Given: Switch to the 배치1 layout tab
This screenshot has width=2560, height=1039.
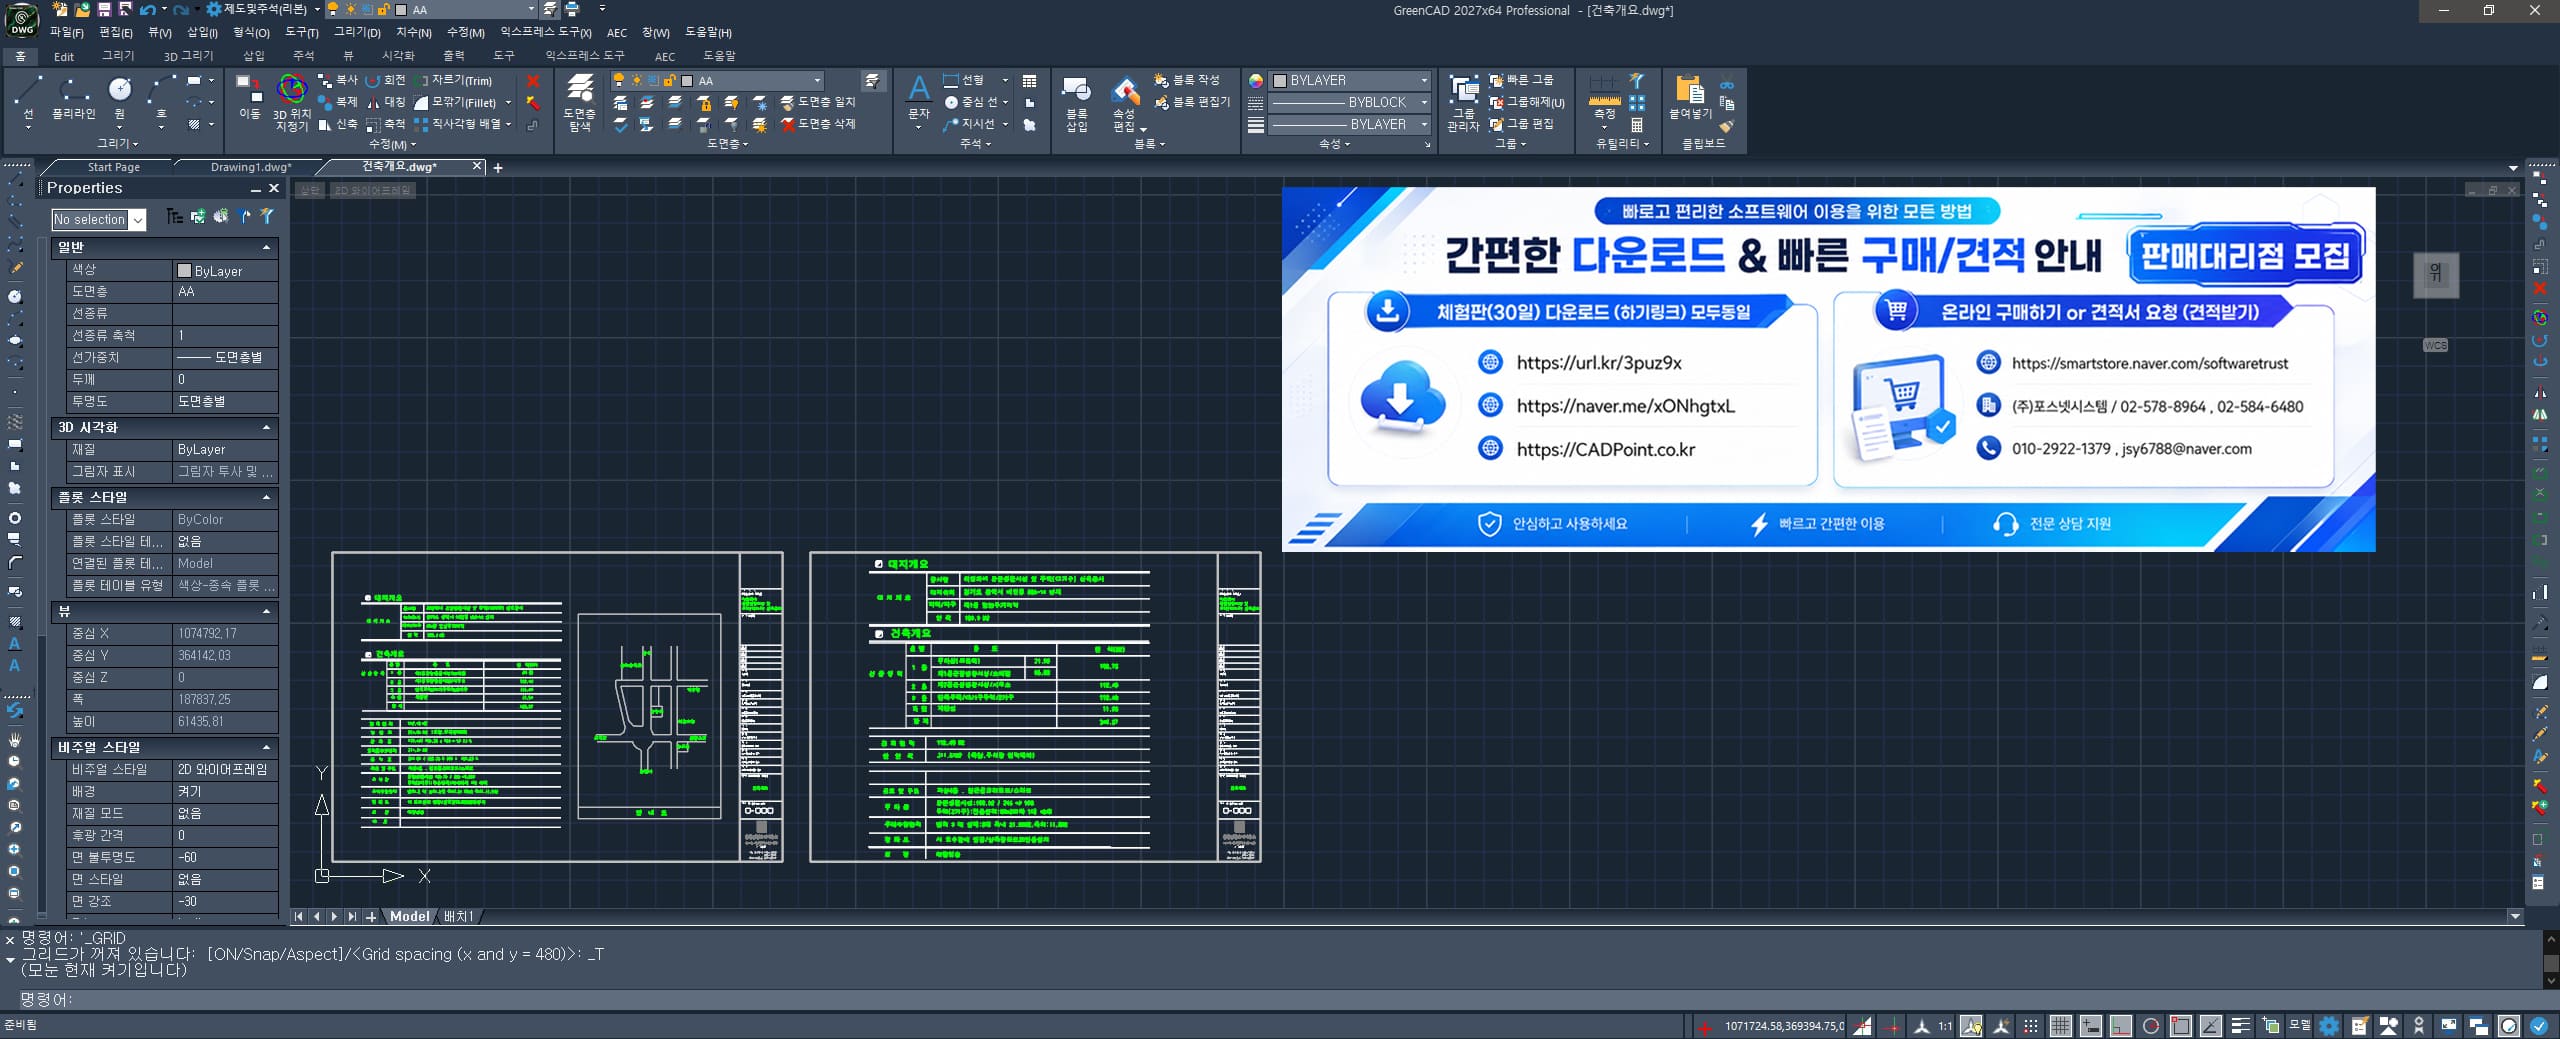Looking at the screenshot, I should pyautogui.click(x=458, y=916).
